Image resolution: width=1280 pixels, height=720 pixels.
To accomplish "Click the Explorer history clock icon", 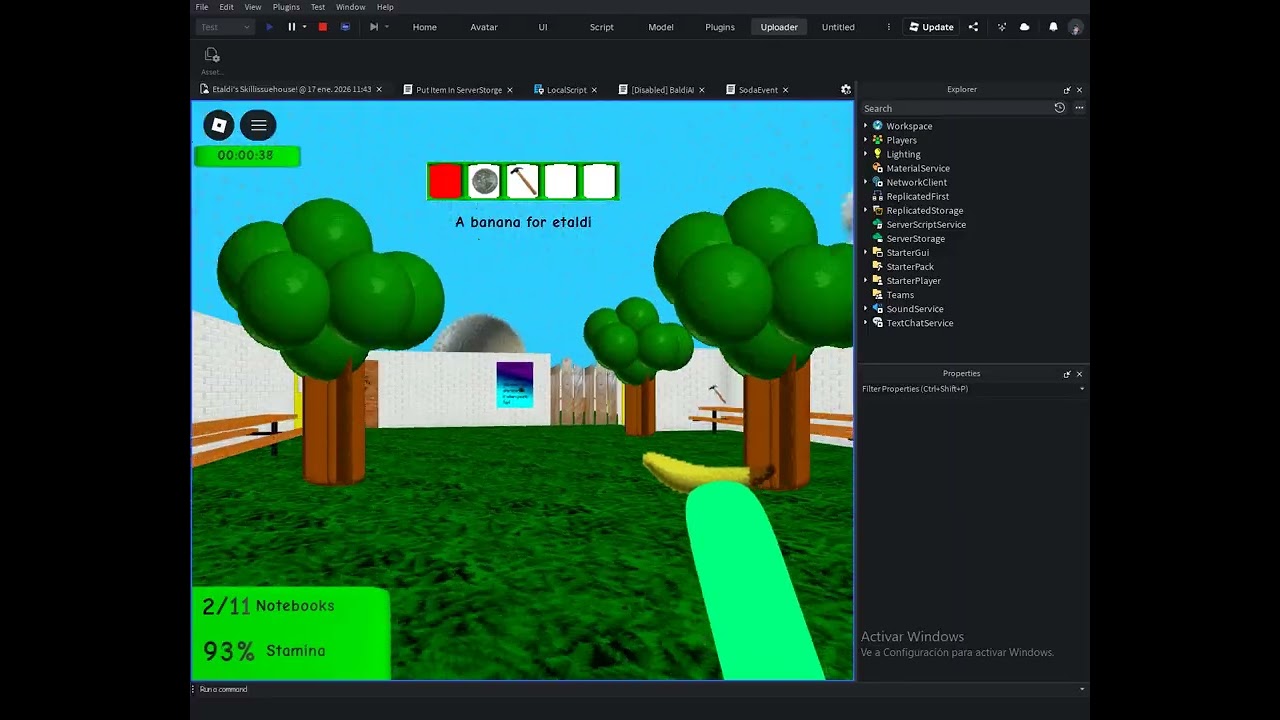I will tap(1060, 108).
